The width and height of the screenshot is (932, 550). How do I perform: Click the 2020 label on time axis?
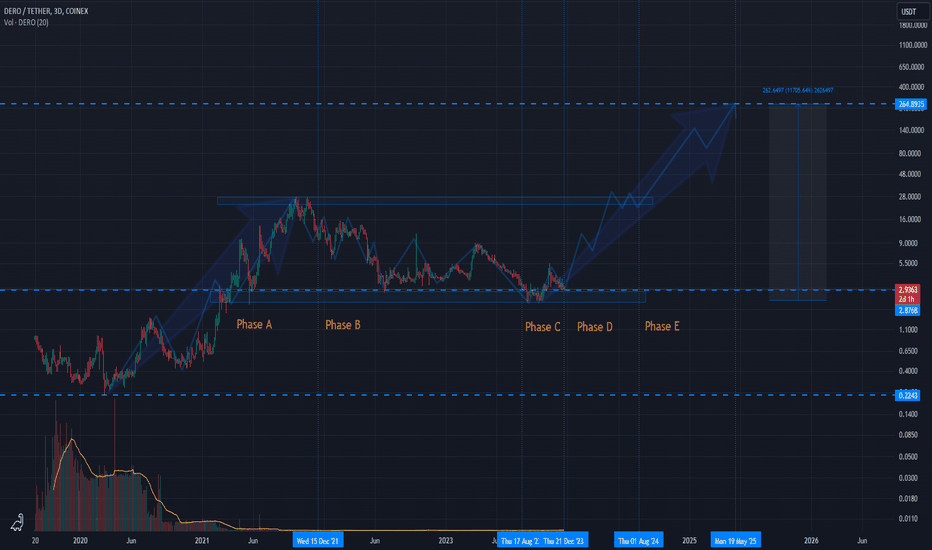(x=80, y=540)
